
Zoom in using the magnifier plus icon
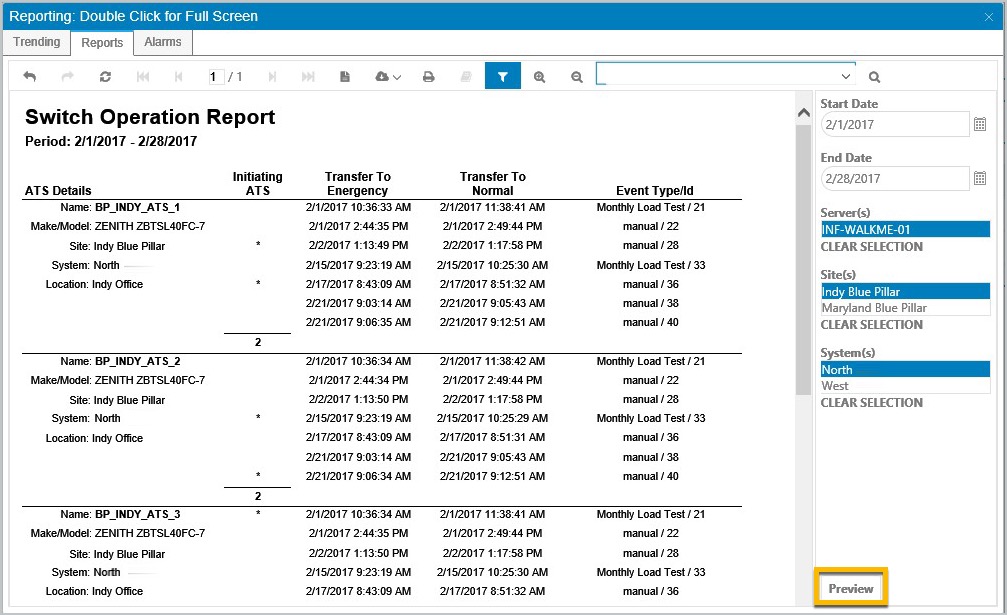[x=539, y=77]
